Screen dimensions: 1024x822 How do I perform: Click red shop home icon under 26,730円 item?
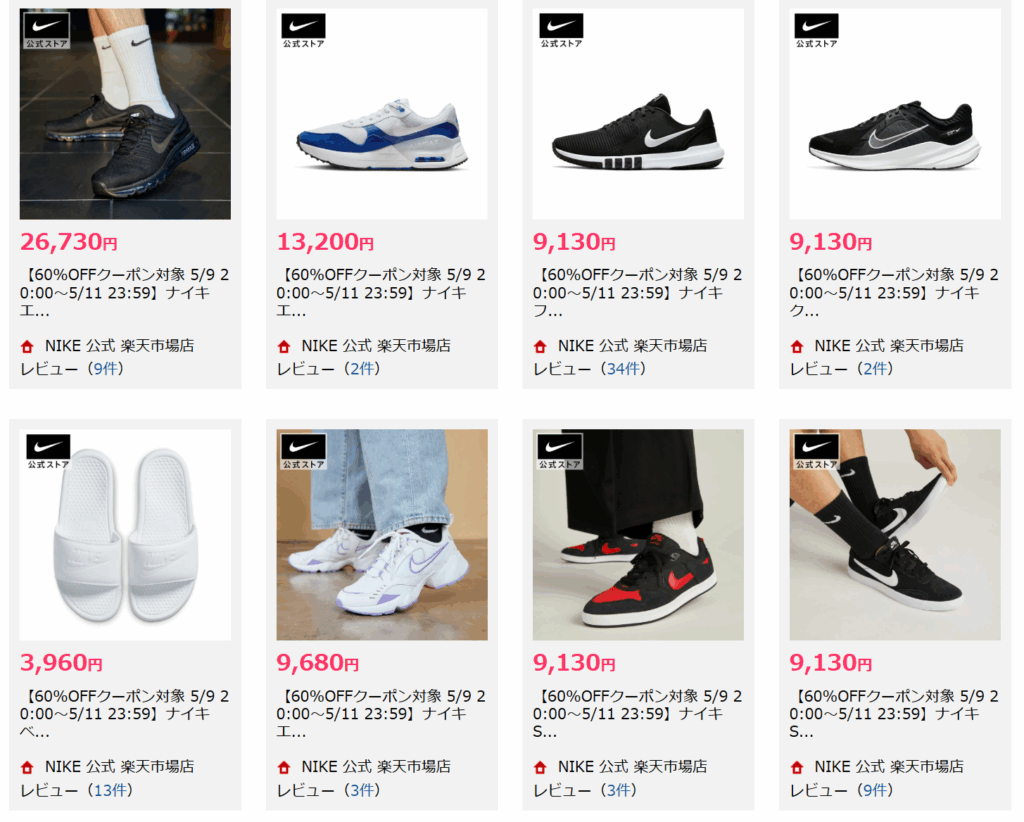tap(27, 346)
